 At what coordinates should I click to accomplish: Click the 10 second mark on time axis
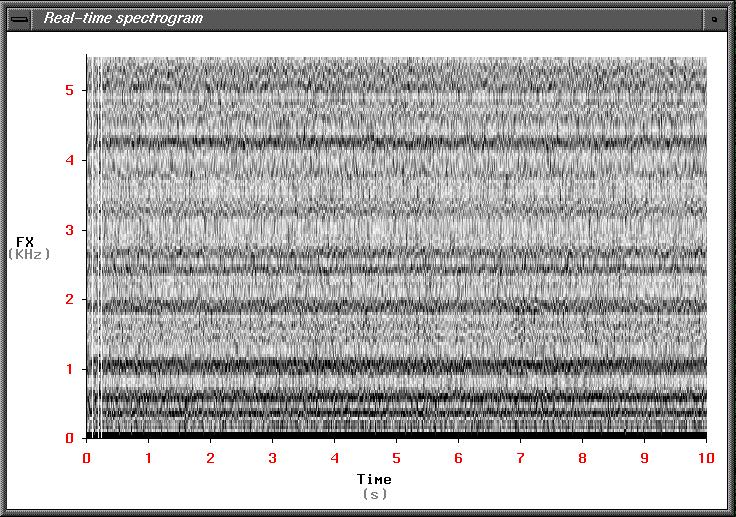click(x=706, y=458)
